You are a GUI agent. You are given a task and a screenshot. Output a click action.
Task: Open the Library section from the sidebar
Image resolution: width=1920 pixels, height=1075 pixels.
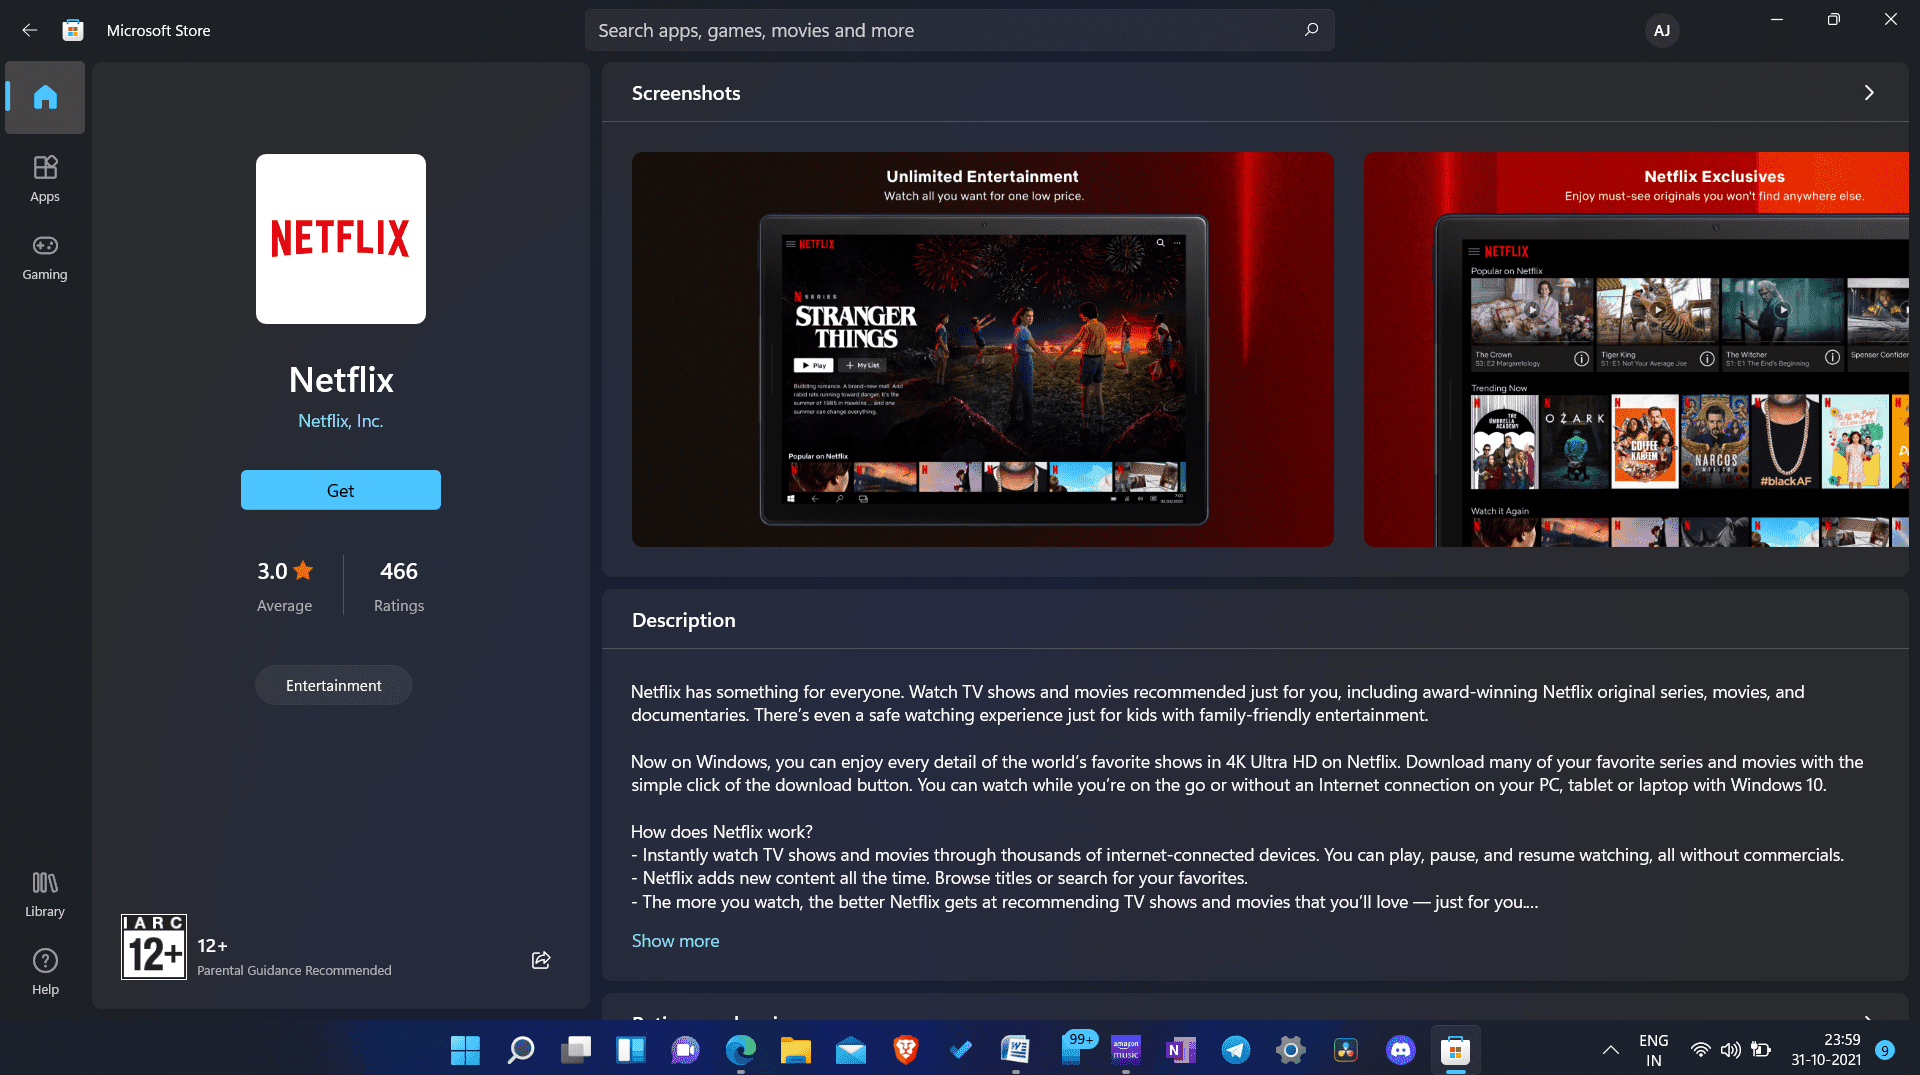point(44,891)
